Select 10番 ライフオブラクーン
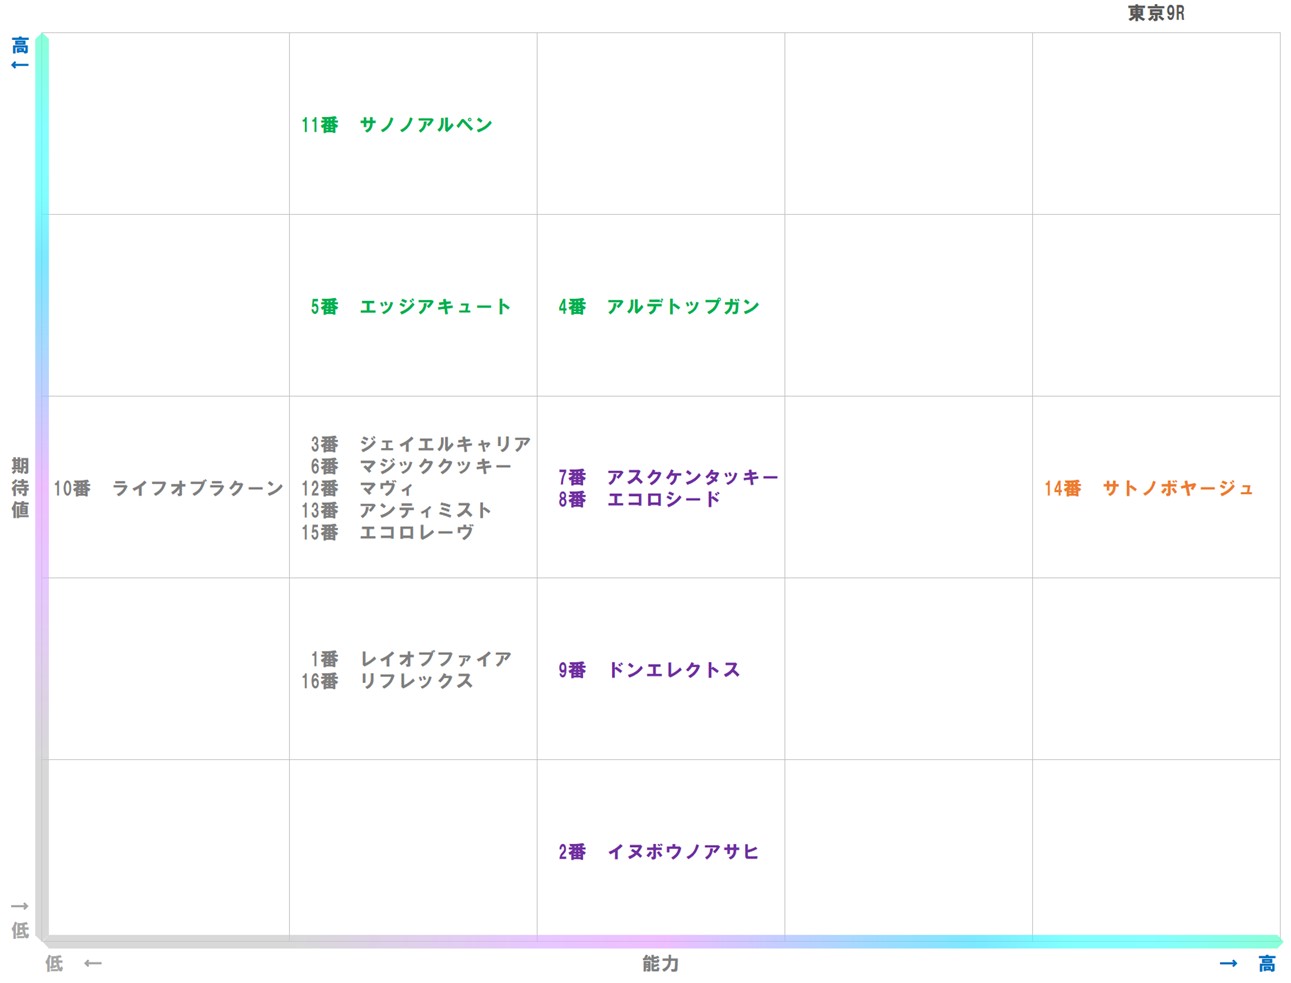Screen dimensions: 1291x983 (166, 488)
